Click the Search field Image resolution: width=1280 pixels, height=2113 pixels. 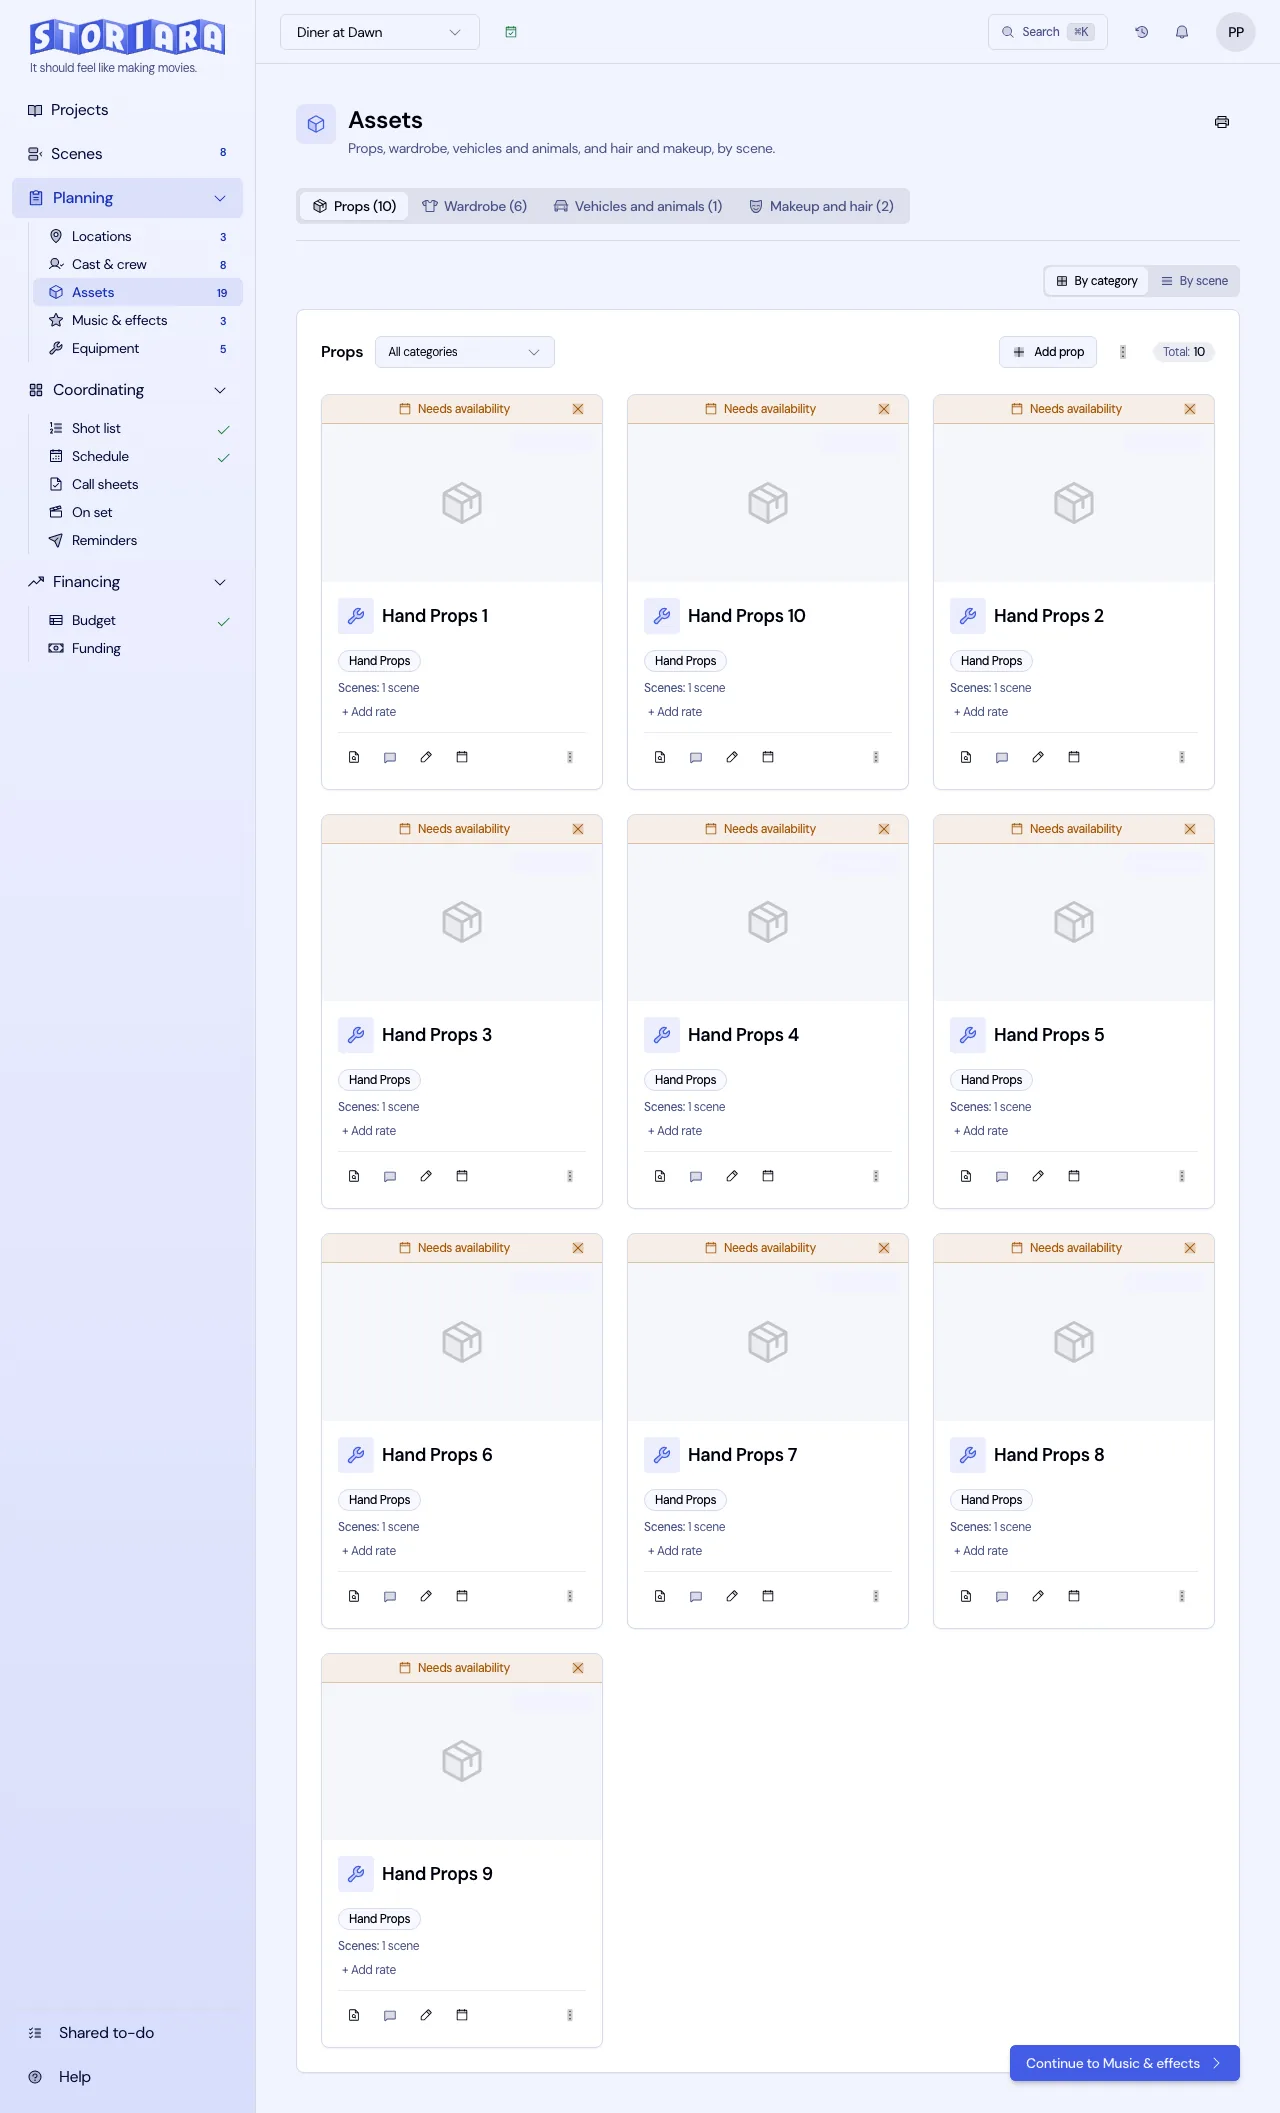click(x=1048, y=32)
